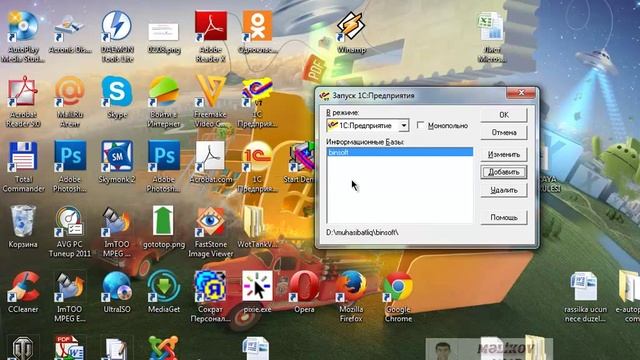Image resolution: width=640 pixels, height=360 pixels.
Task: Click the Добавить button
Action: [504, 172]
